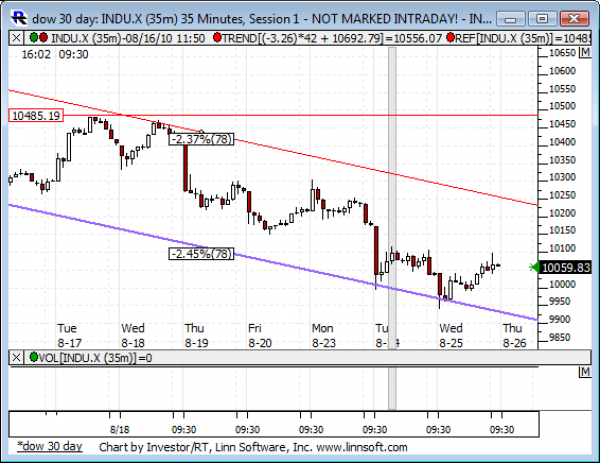Click the green dot before INDU.X label
600x463 pixels.
pos(34,37)
